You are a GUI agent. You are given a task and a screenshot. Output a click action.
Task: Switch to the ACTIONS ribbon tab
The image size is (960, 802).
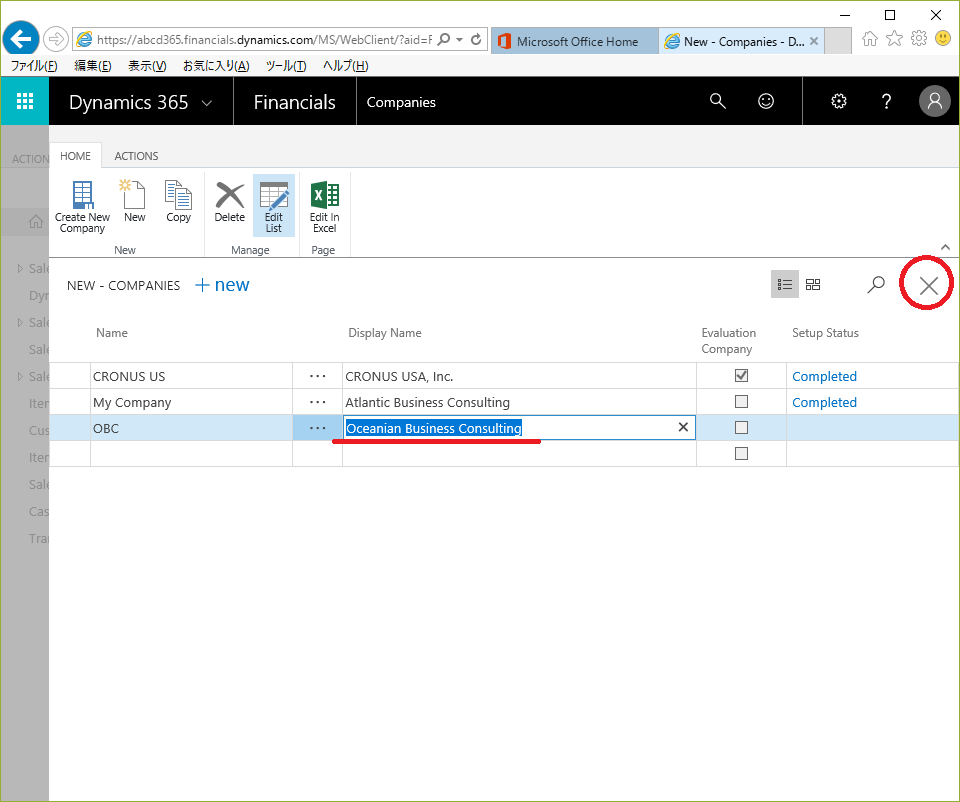pyautogui.click(x=136, y=156)
